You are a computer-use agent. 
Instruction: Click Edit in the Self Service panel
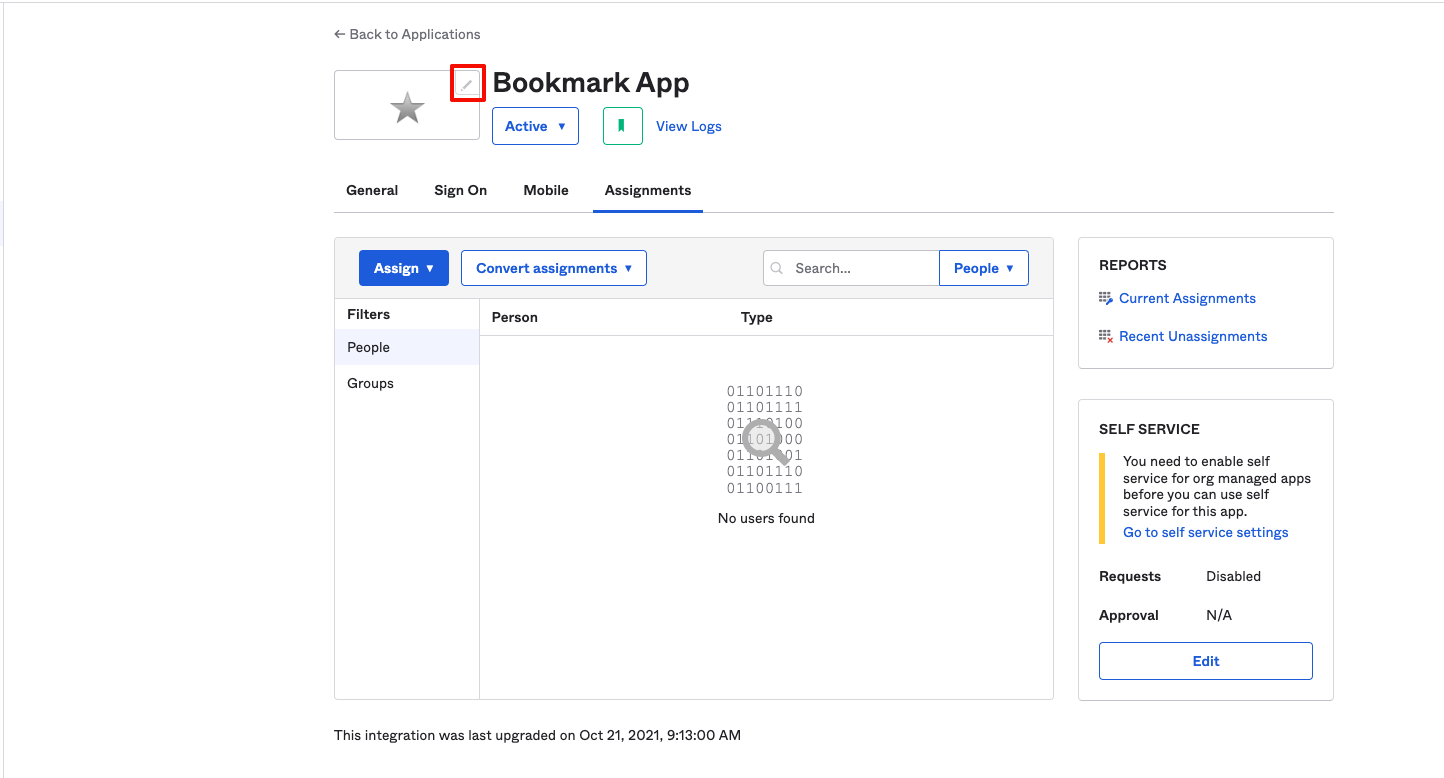1205,661
